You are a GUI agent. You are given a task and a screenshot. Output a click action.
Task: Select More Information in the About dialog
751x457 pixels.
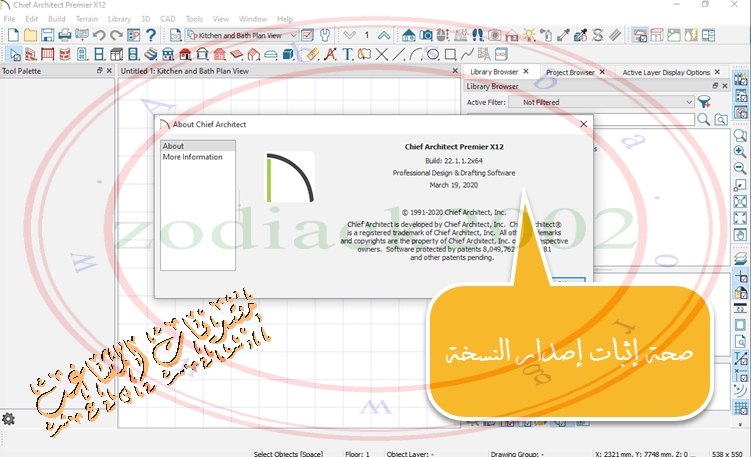click(x=193, y=157)
